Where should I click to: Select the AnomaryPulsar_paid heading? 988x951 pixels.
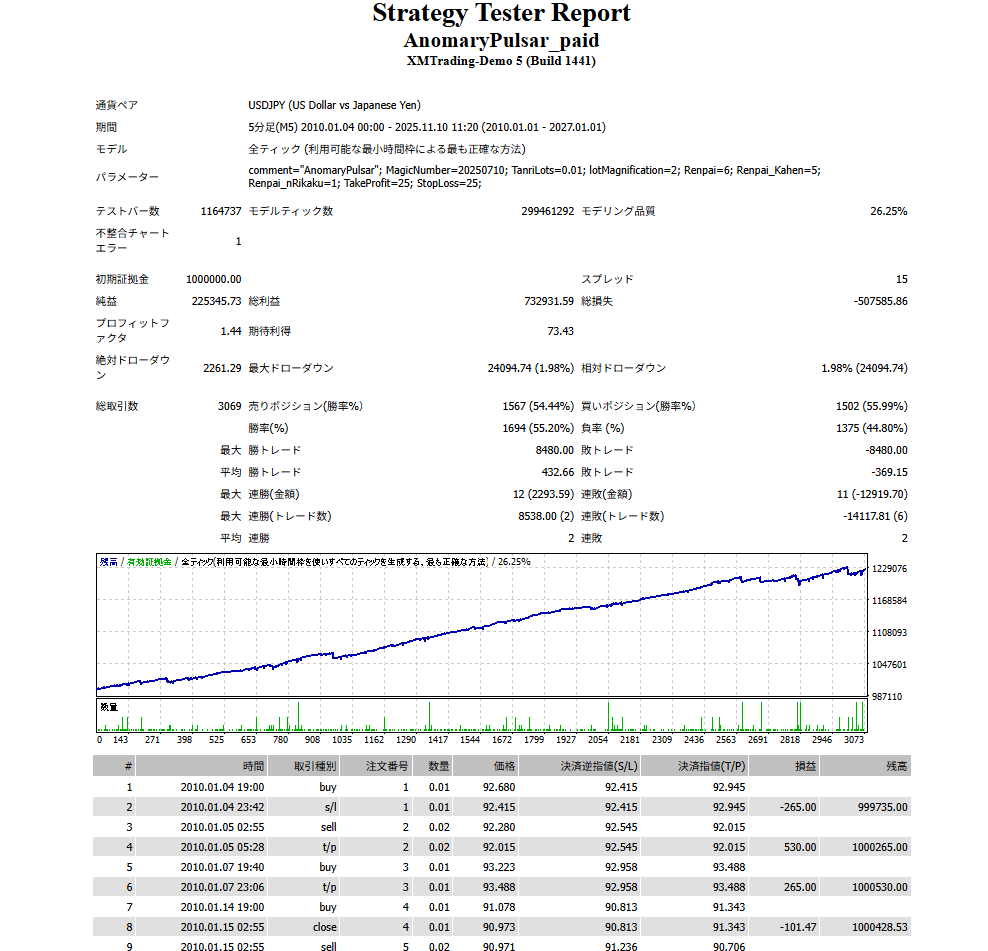(501, 40)
